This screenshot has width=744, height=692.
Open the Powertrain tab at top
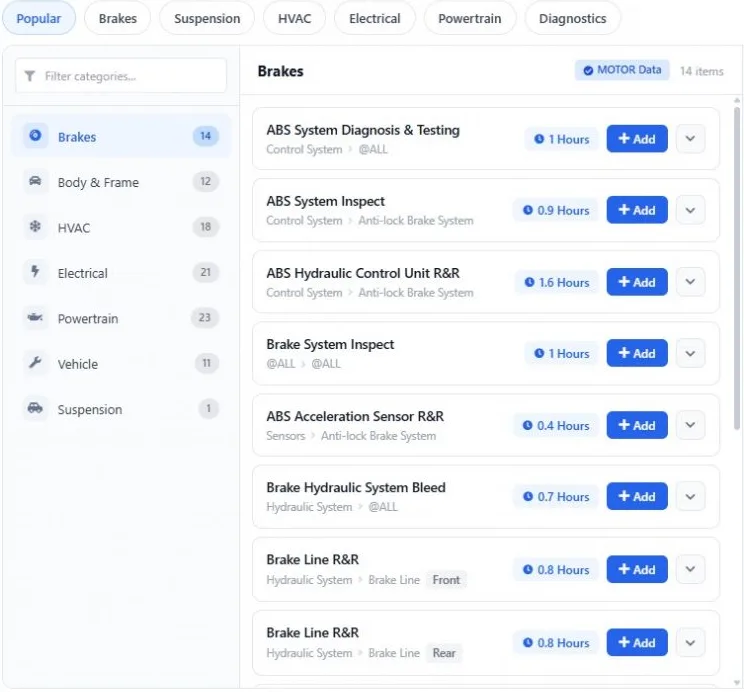[x=469, y=19]
